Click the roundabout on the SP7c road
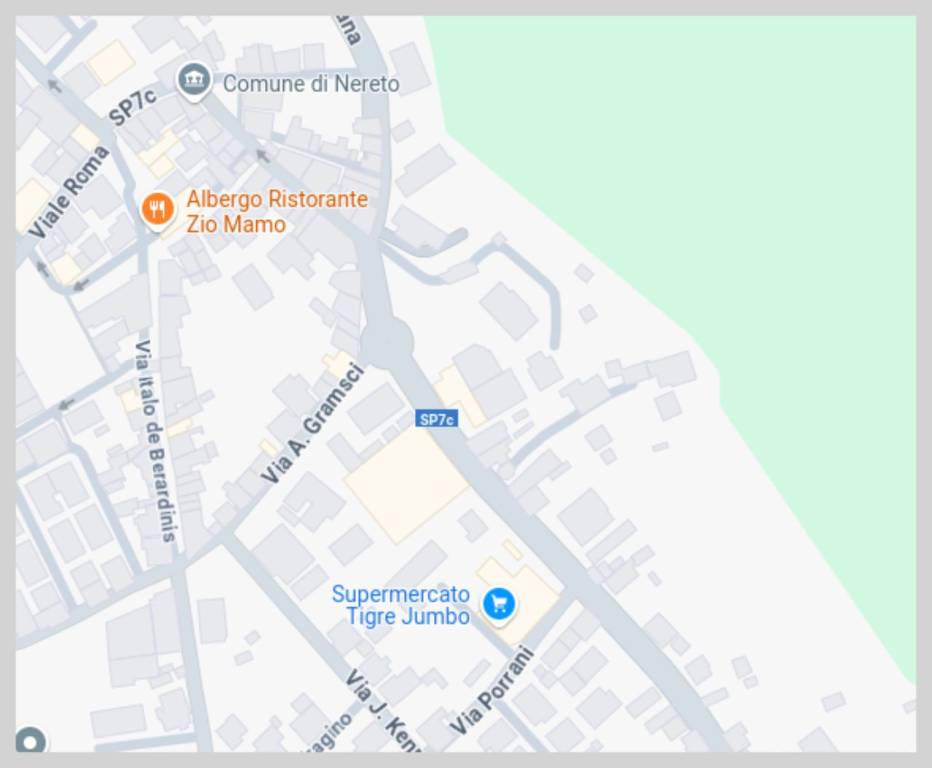 tap(386, 341)
